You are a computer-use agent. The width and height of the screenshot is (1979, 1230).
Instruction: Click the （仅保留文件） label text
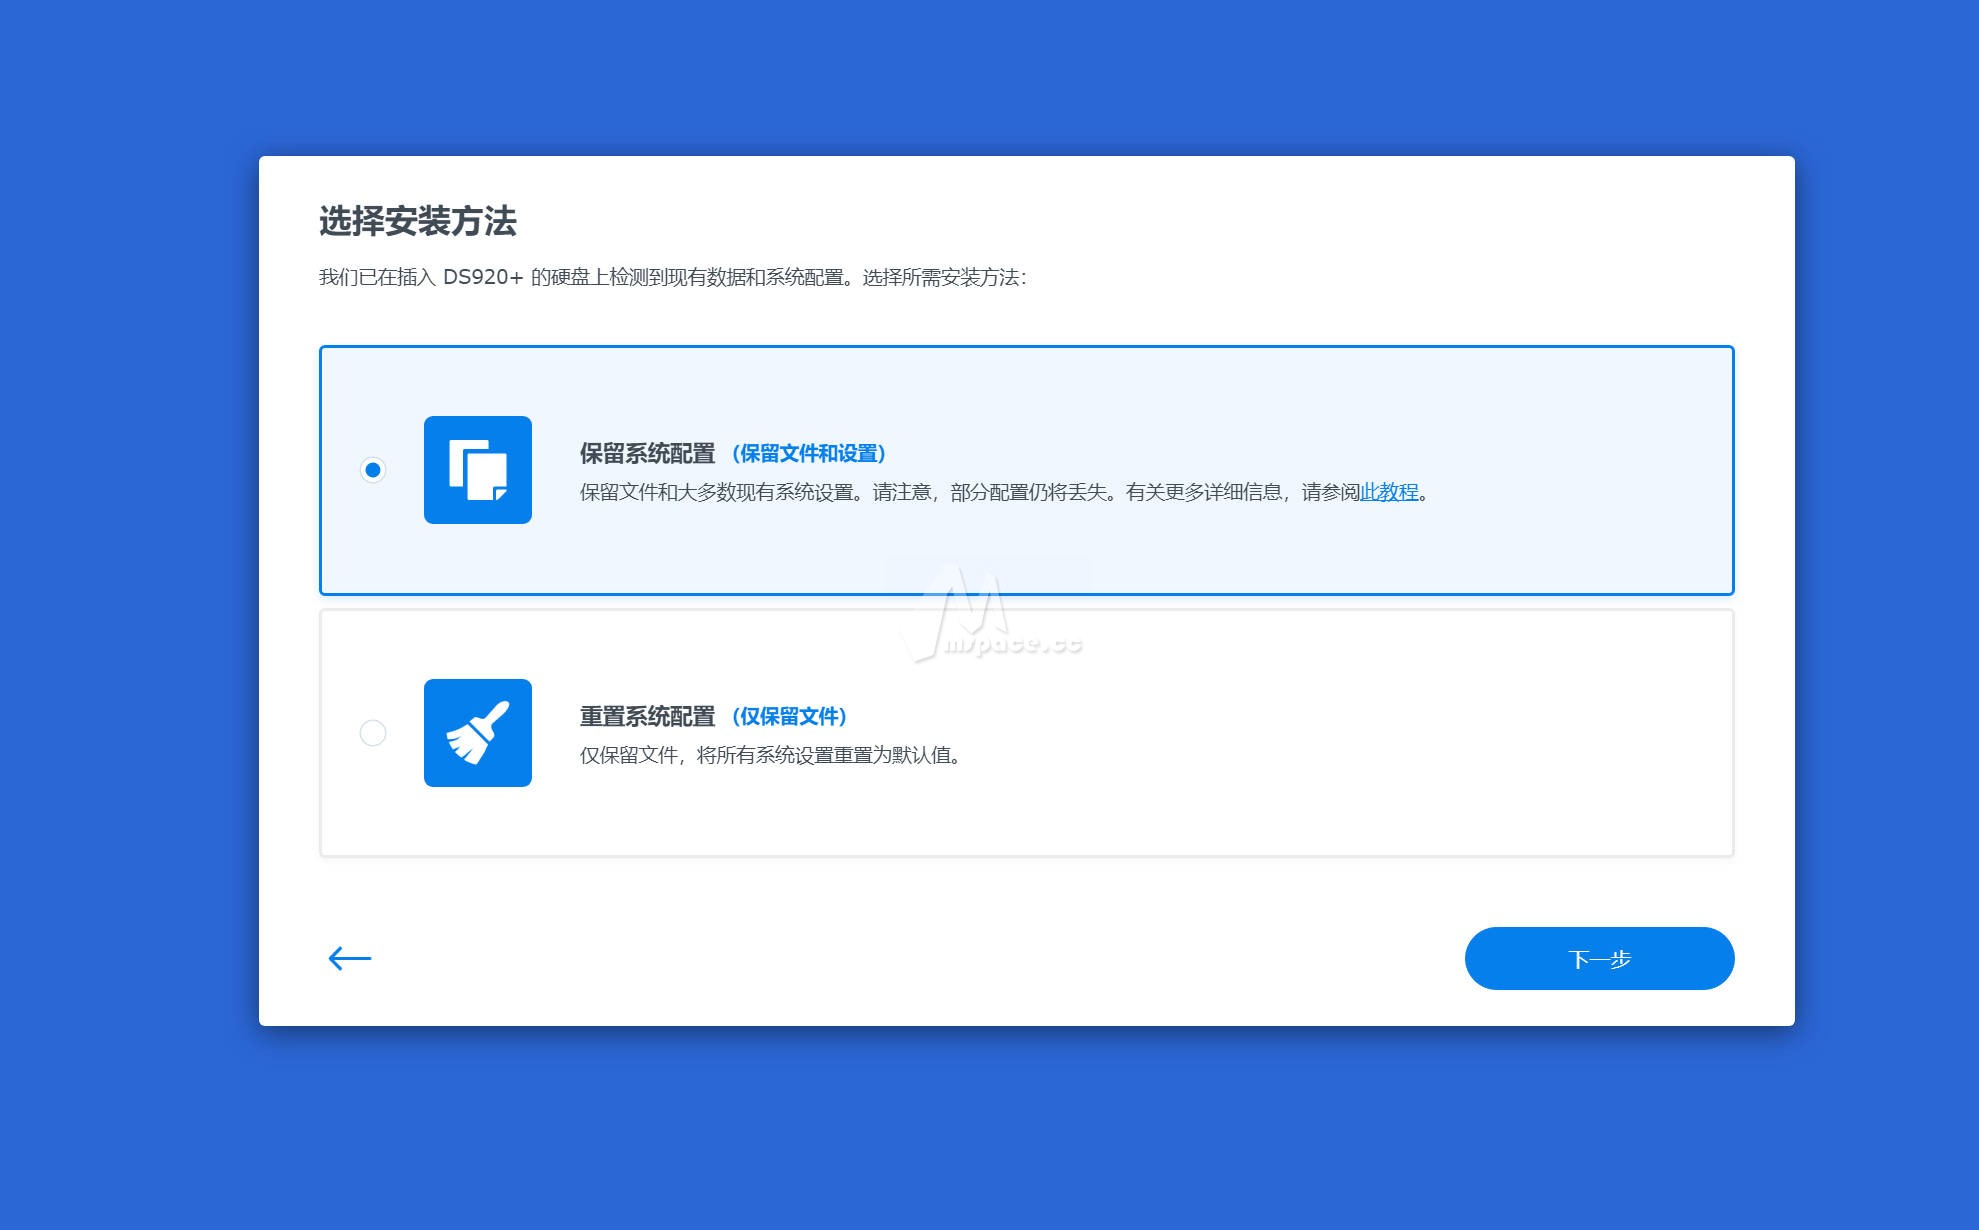pyautogui.click(x=789, y=716)
